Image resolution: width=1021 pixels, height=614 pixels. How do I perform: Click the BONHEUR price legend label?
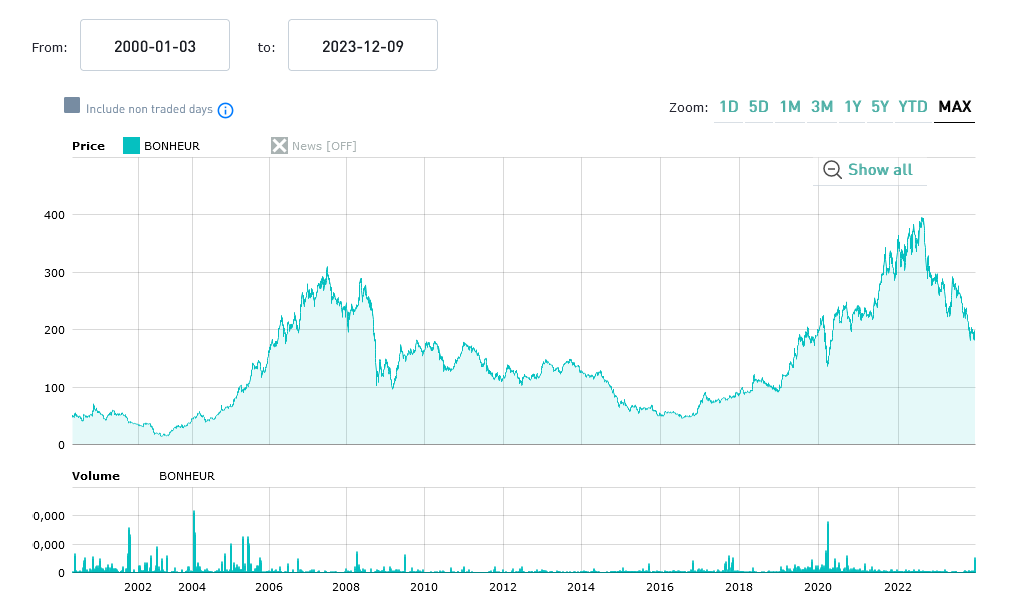coord(172,146)
